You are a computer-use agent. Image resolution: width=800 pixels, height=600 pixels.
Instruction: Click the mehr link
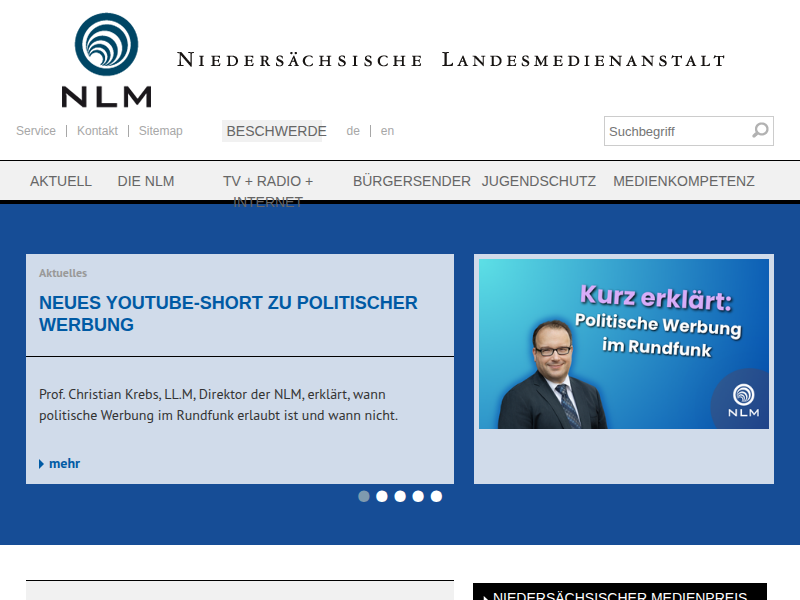click(64, 463)
